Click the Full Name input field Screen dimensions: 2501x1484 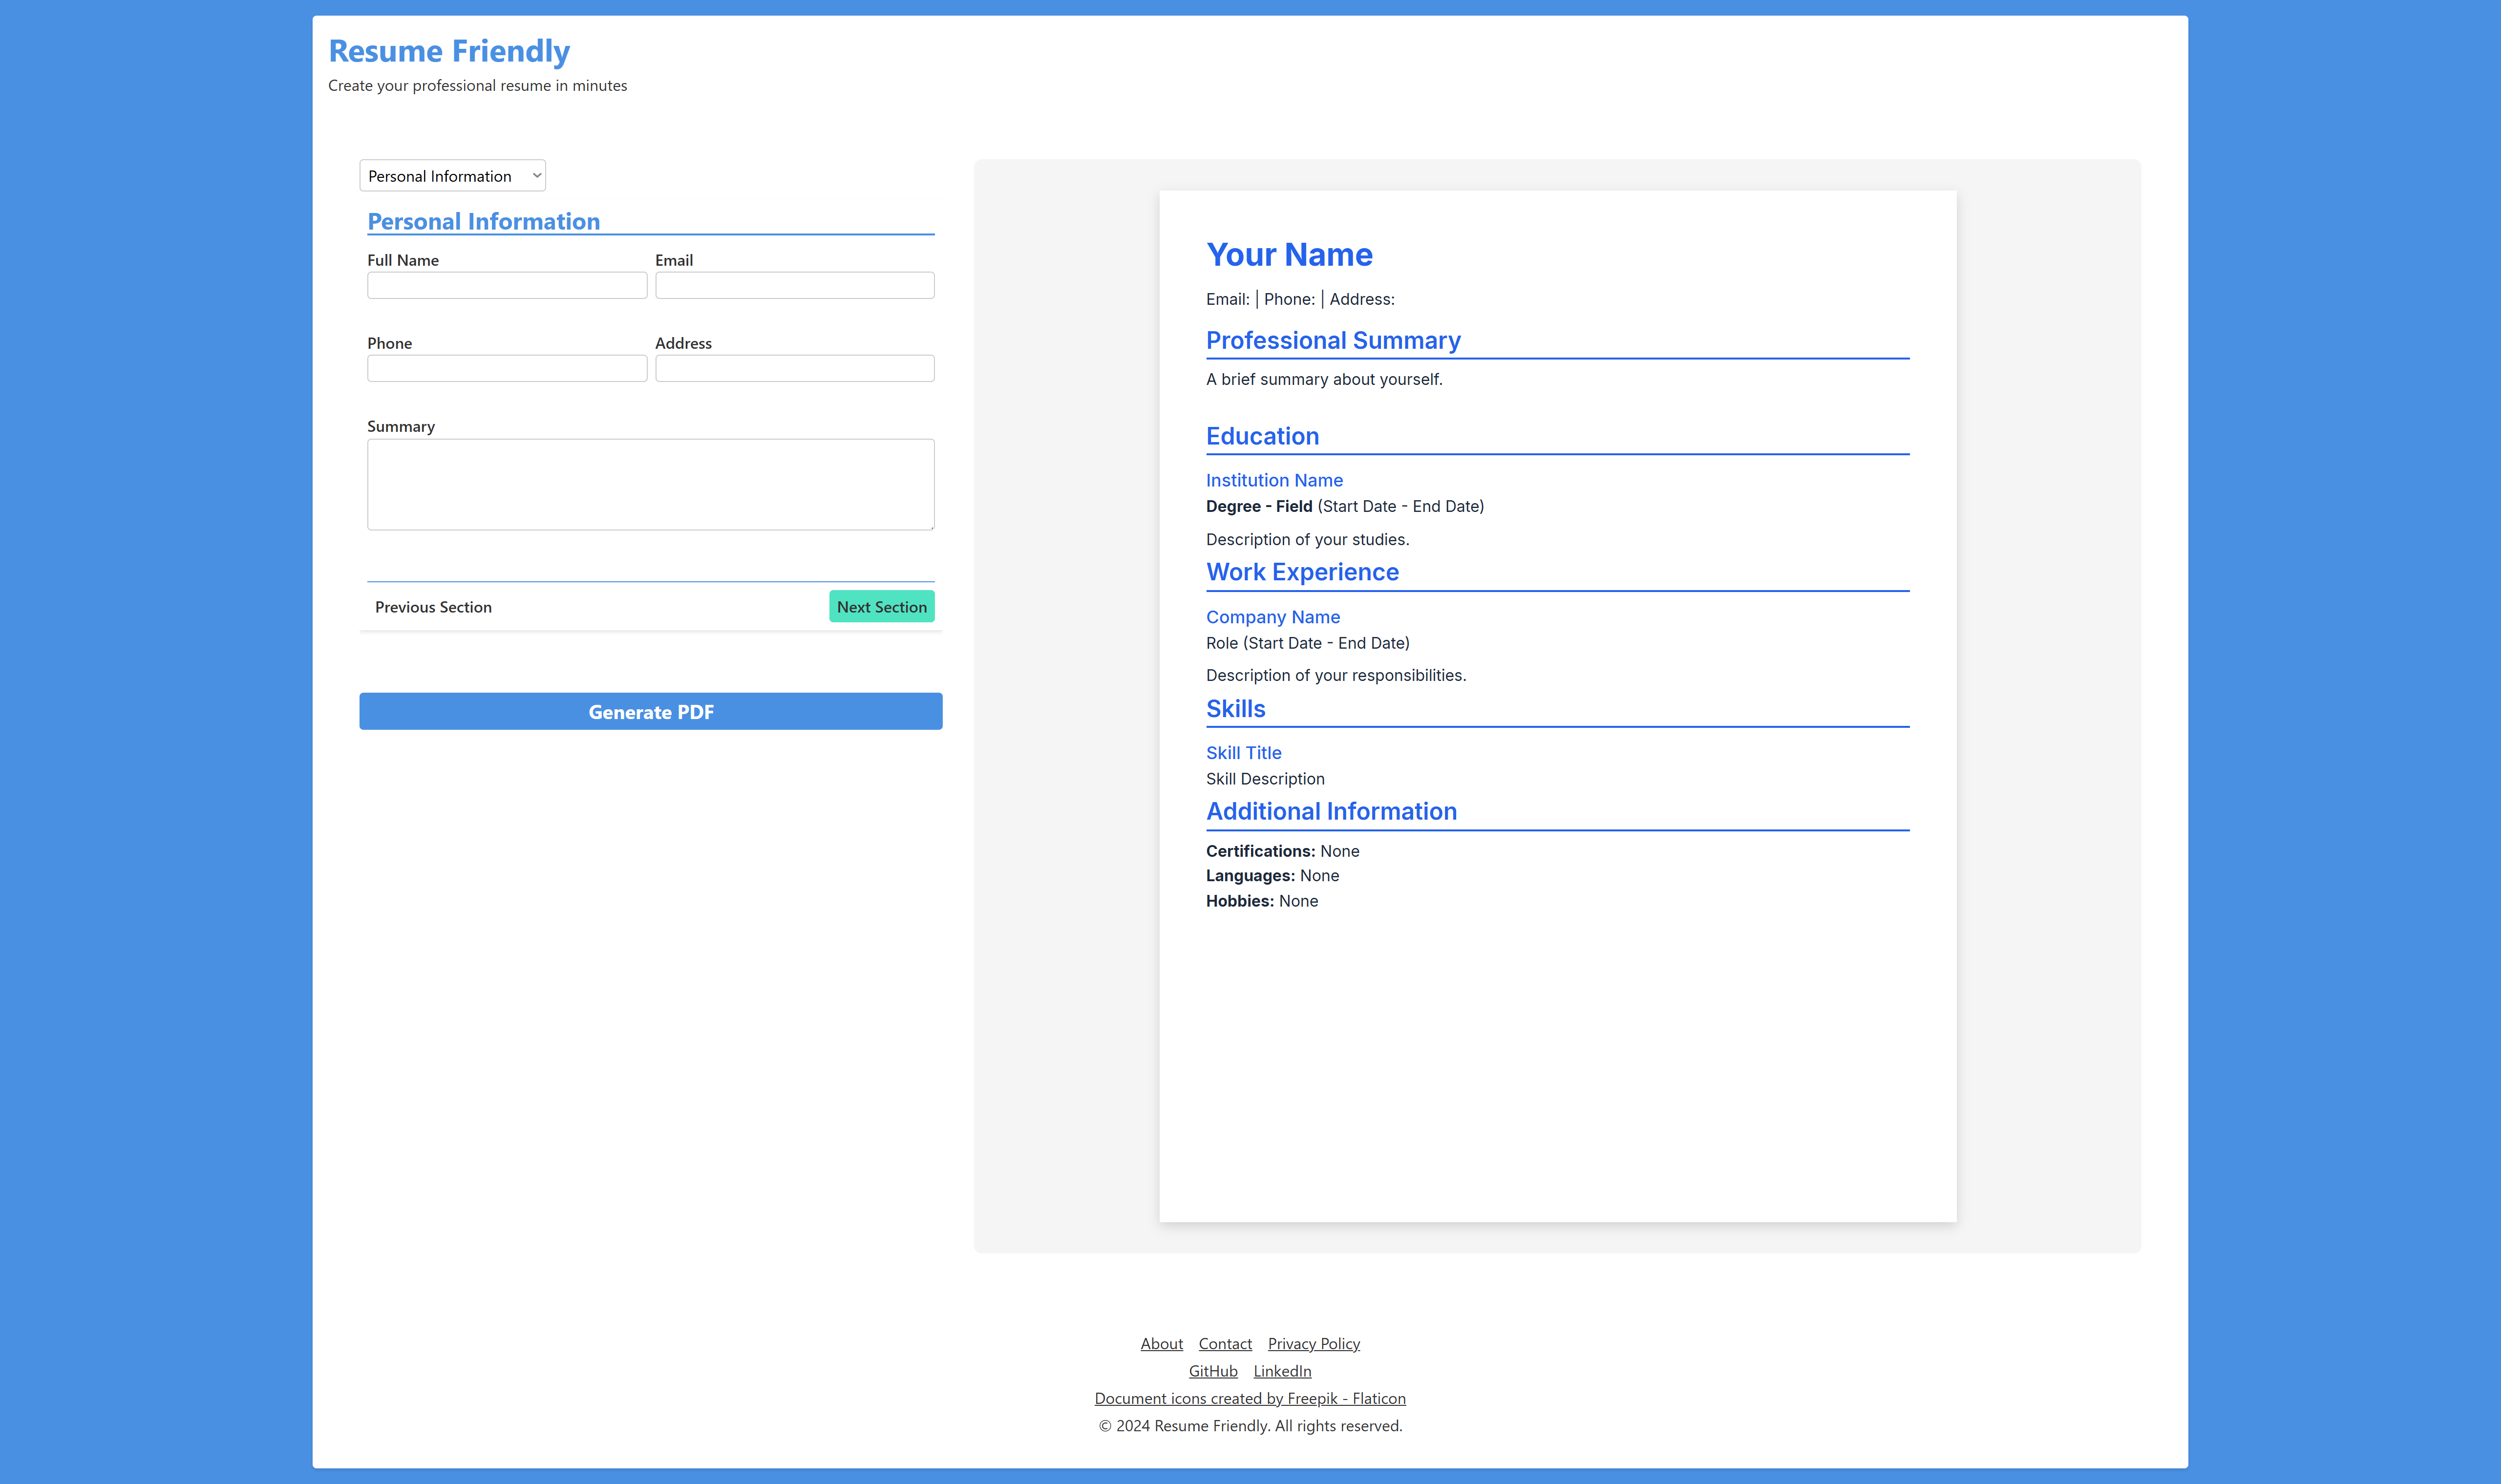[x=507, y=286]
